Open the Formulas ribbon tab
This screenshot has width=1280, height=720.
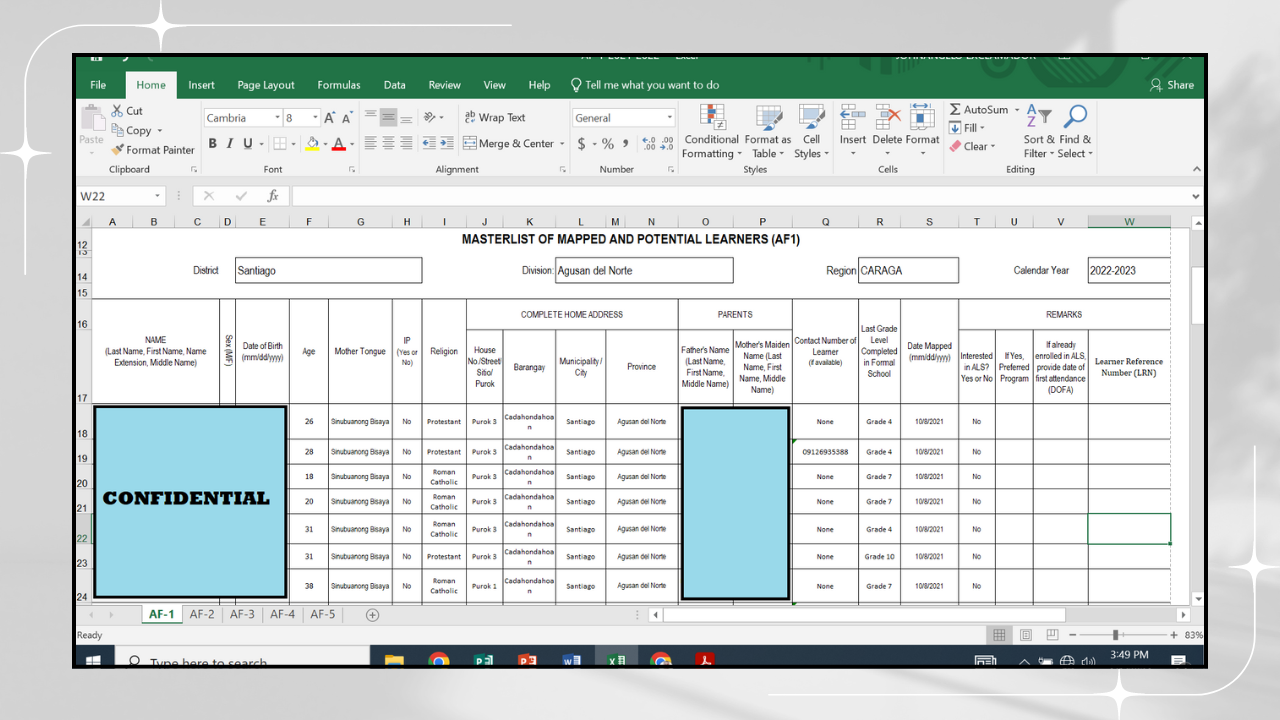tap(339, 85)
